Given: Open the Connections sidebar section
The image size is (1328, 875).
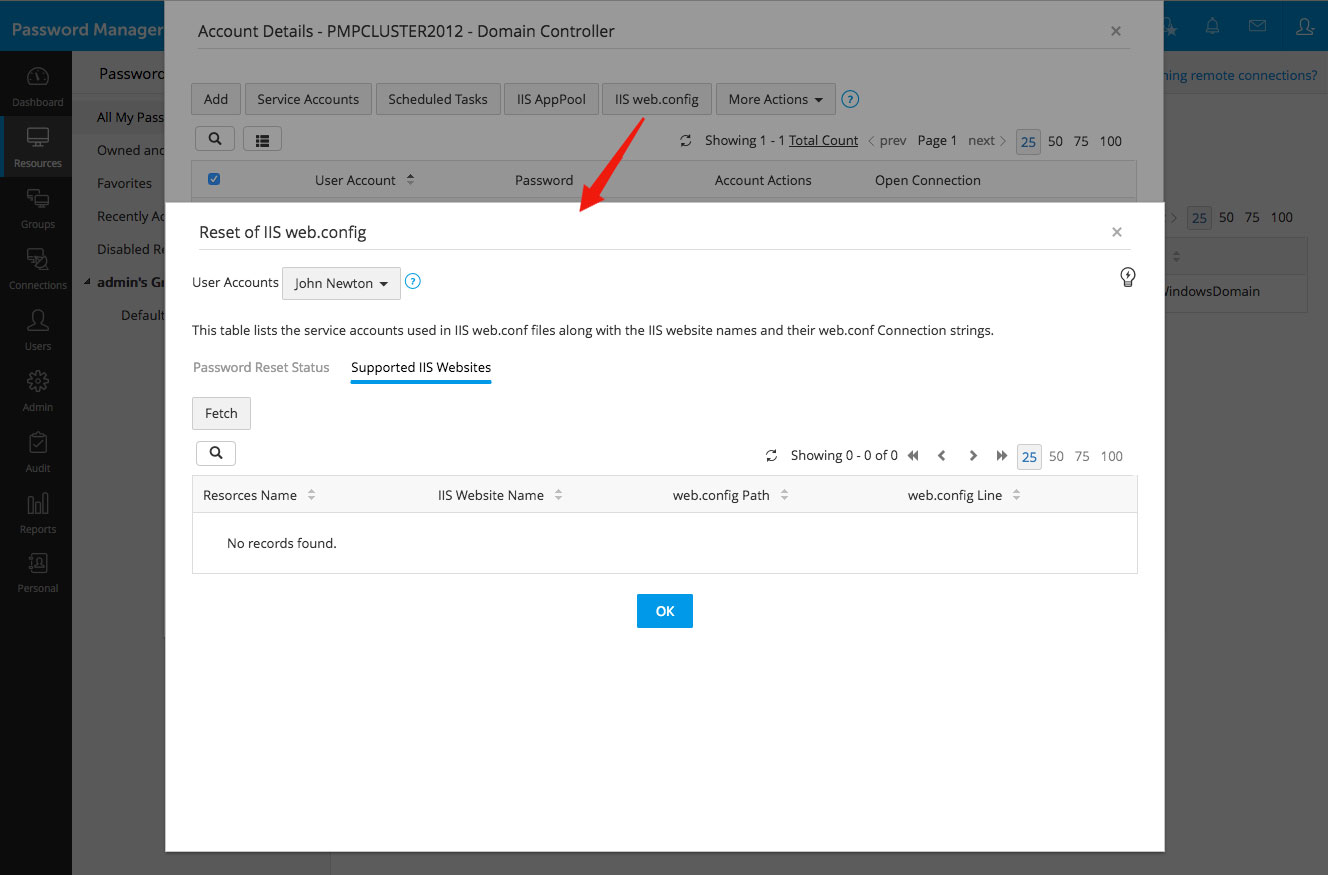Looking at the screenshot, I should pyautogui.click(x=37, y=270).
